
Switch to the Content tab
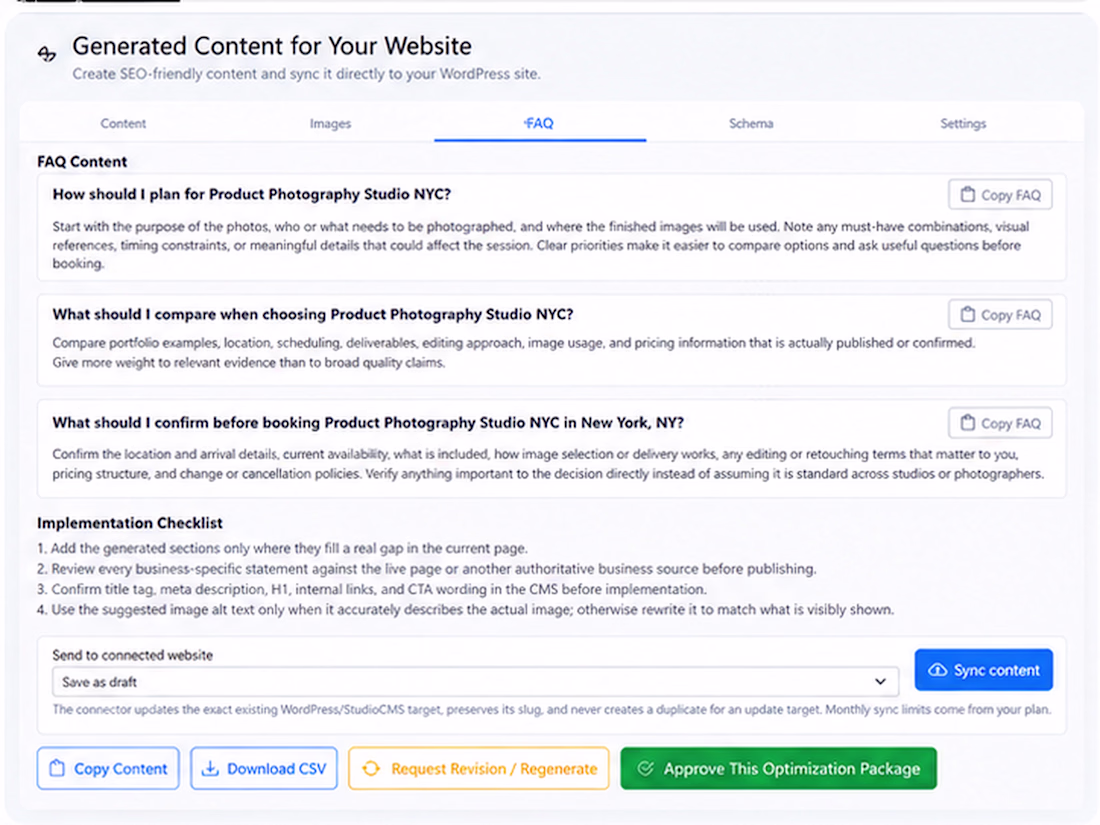pos(123,123)
